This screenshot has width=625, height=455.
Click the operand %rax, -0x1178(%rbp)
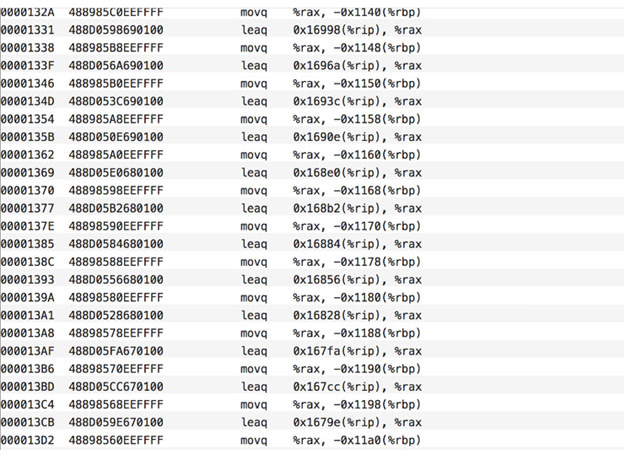[357, 262]
